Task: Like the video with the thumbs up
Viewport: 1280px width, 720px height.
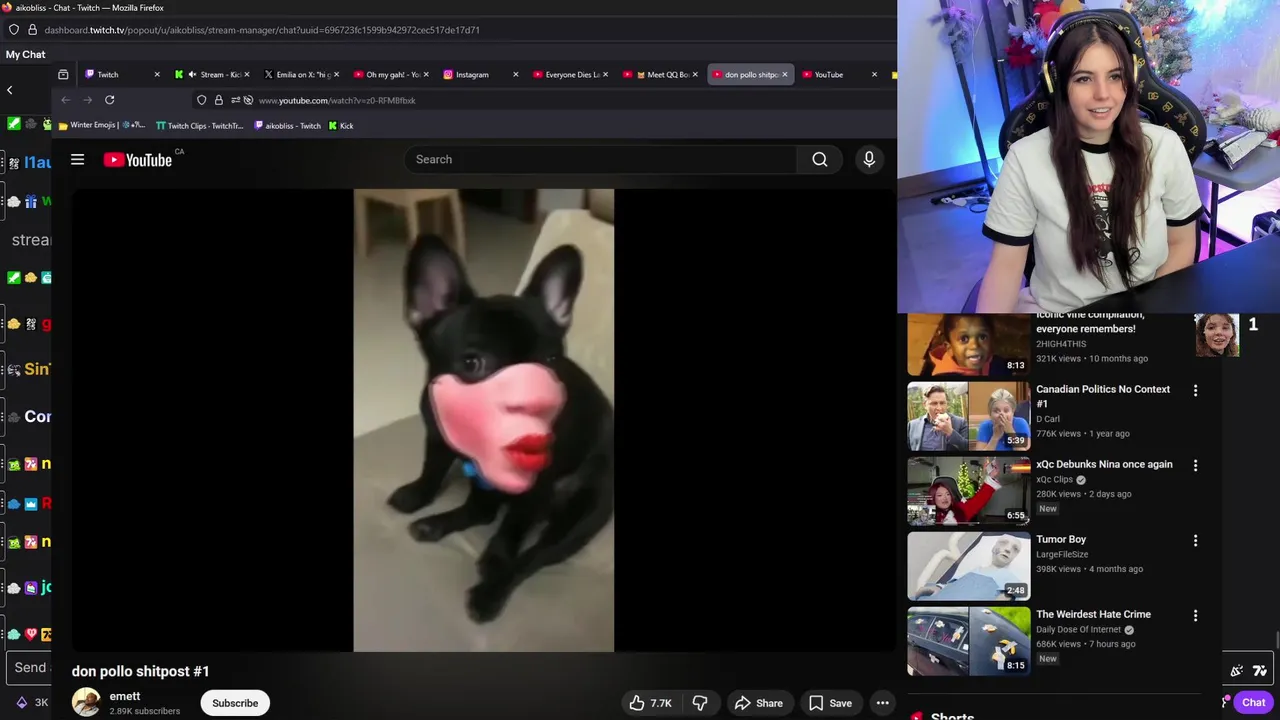Action: tap(650, 703)
